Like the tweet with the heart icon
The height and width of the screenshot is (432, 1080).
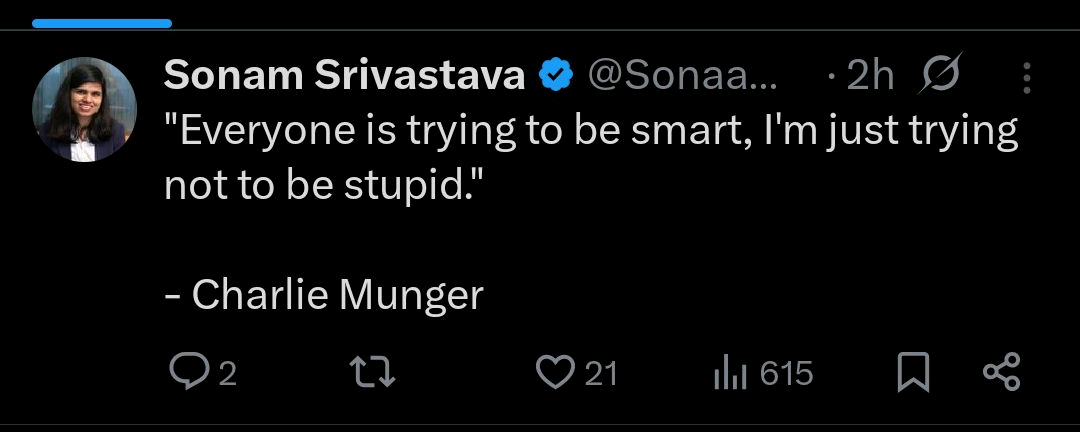coord(554,373)
